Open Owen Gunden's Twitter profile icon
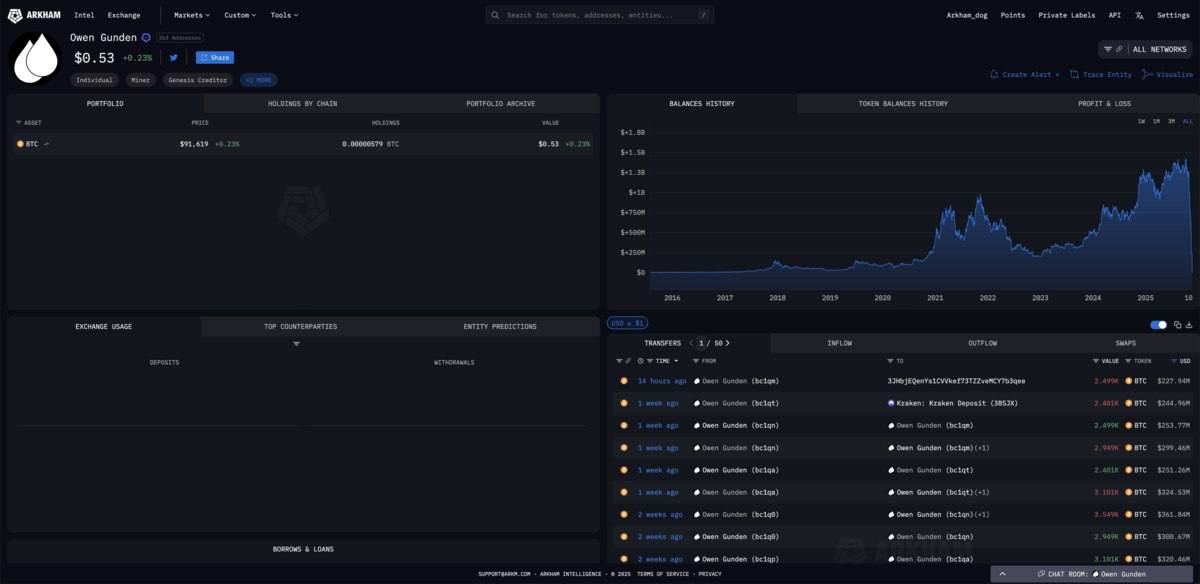Image resolution: width=1200 pixels, height=584 pixels. tap(174, 58)
